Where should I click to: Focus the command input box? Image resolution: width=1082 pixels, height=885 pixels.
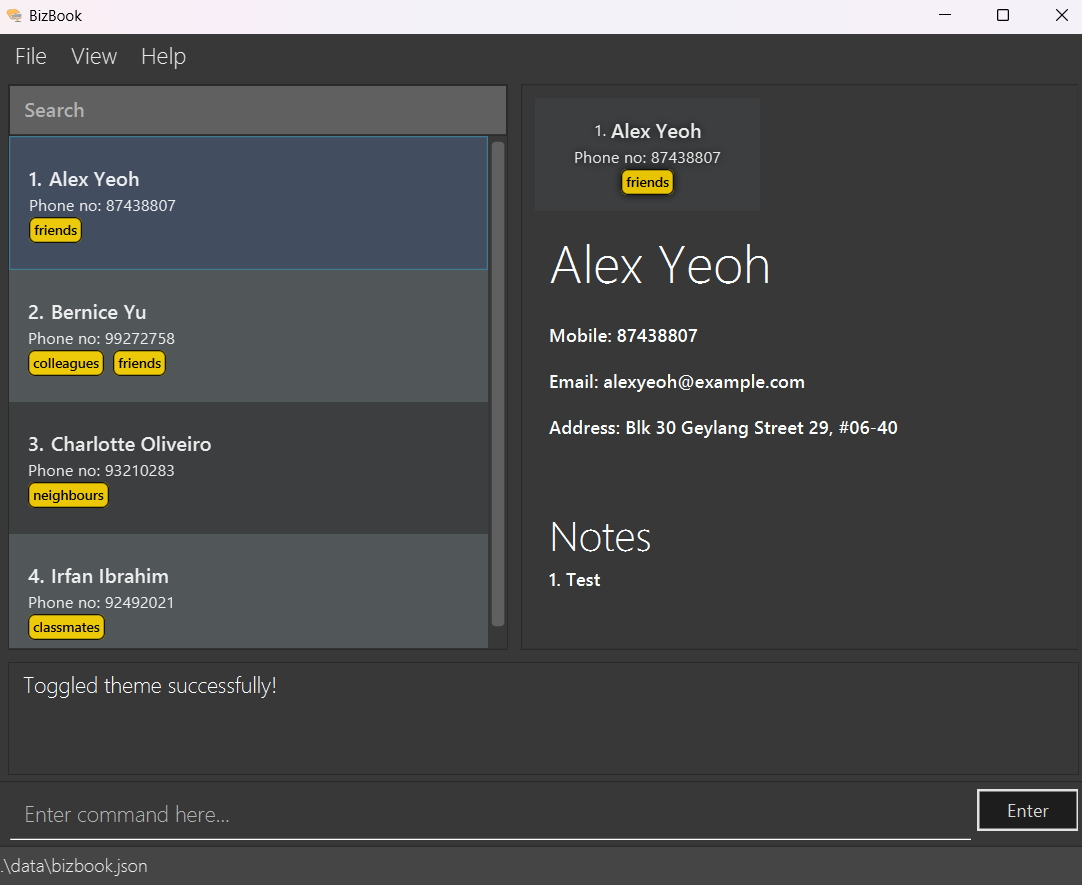(x=490, y=815)
